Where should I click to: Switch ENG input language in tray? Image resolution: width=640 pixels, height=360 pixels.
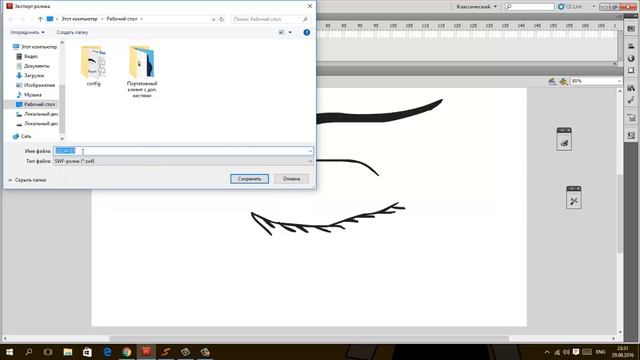coord(600,352)
